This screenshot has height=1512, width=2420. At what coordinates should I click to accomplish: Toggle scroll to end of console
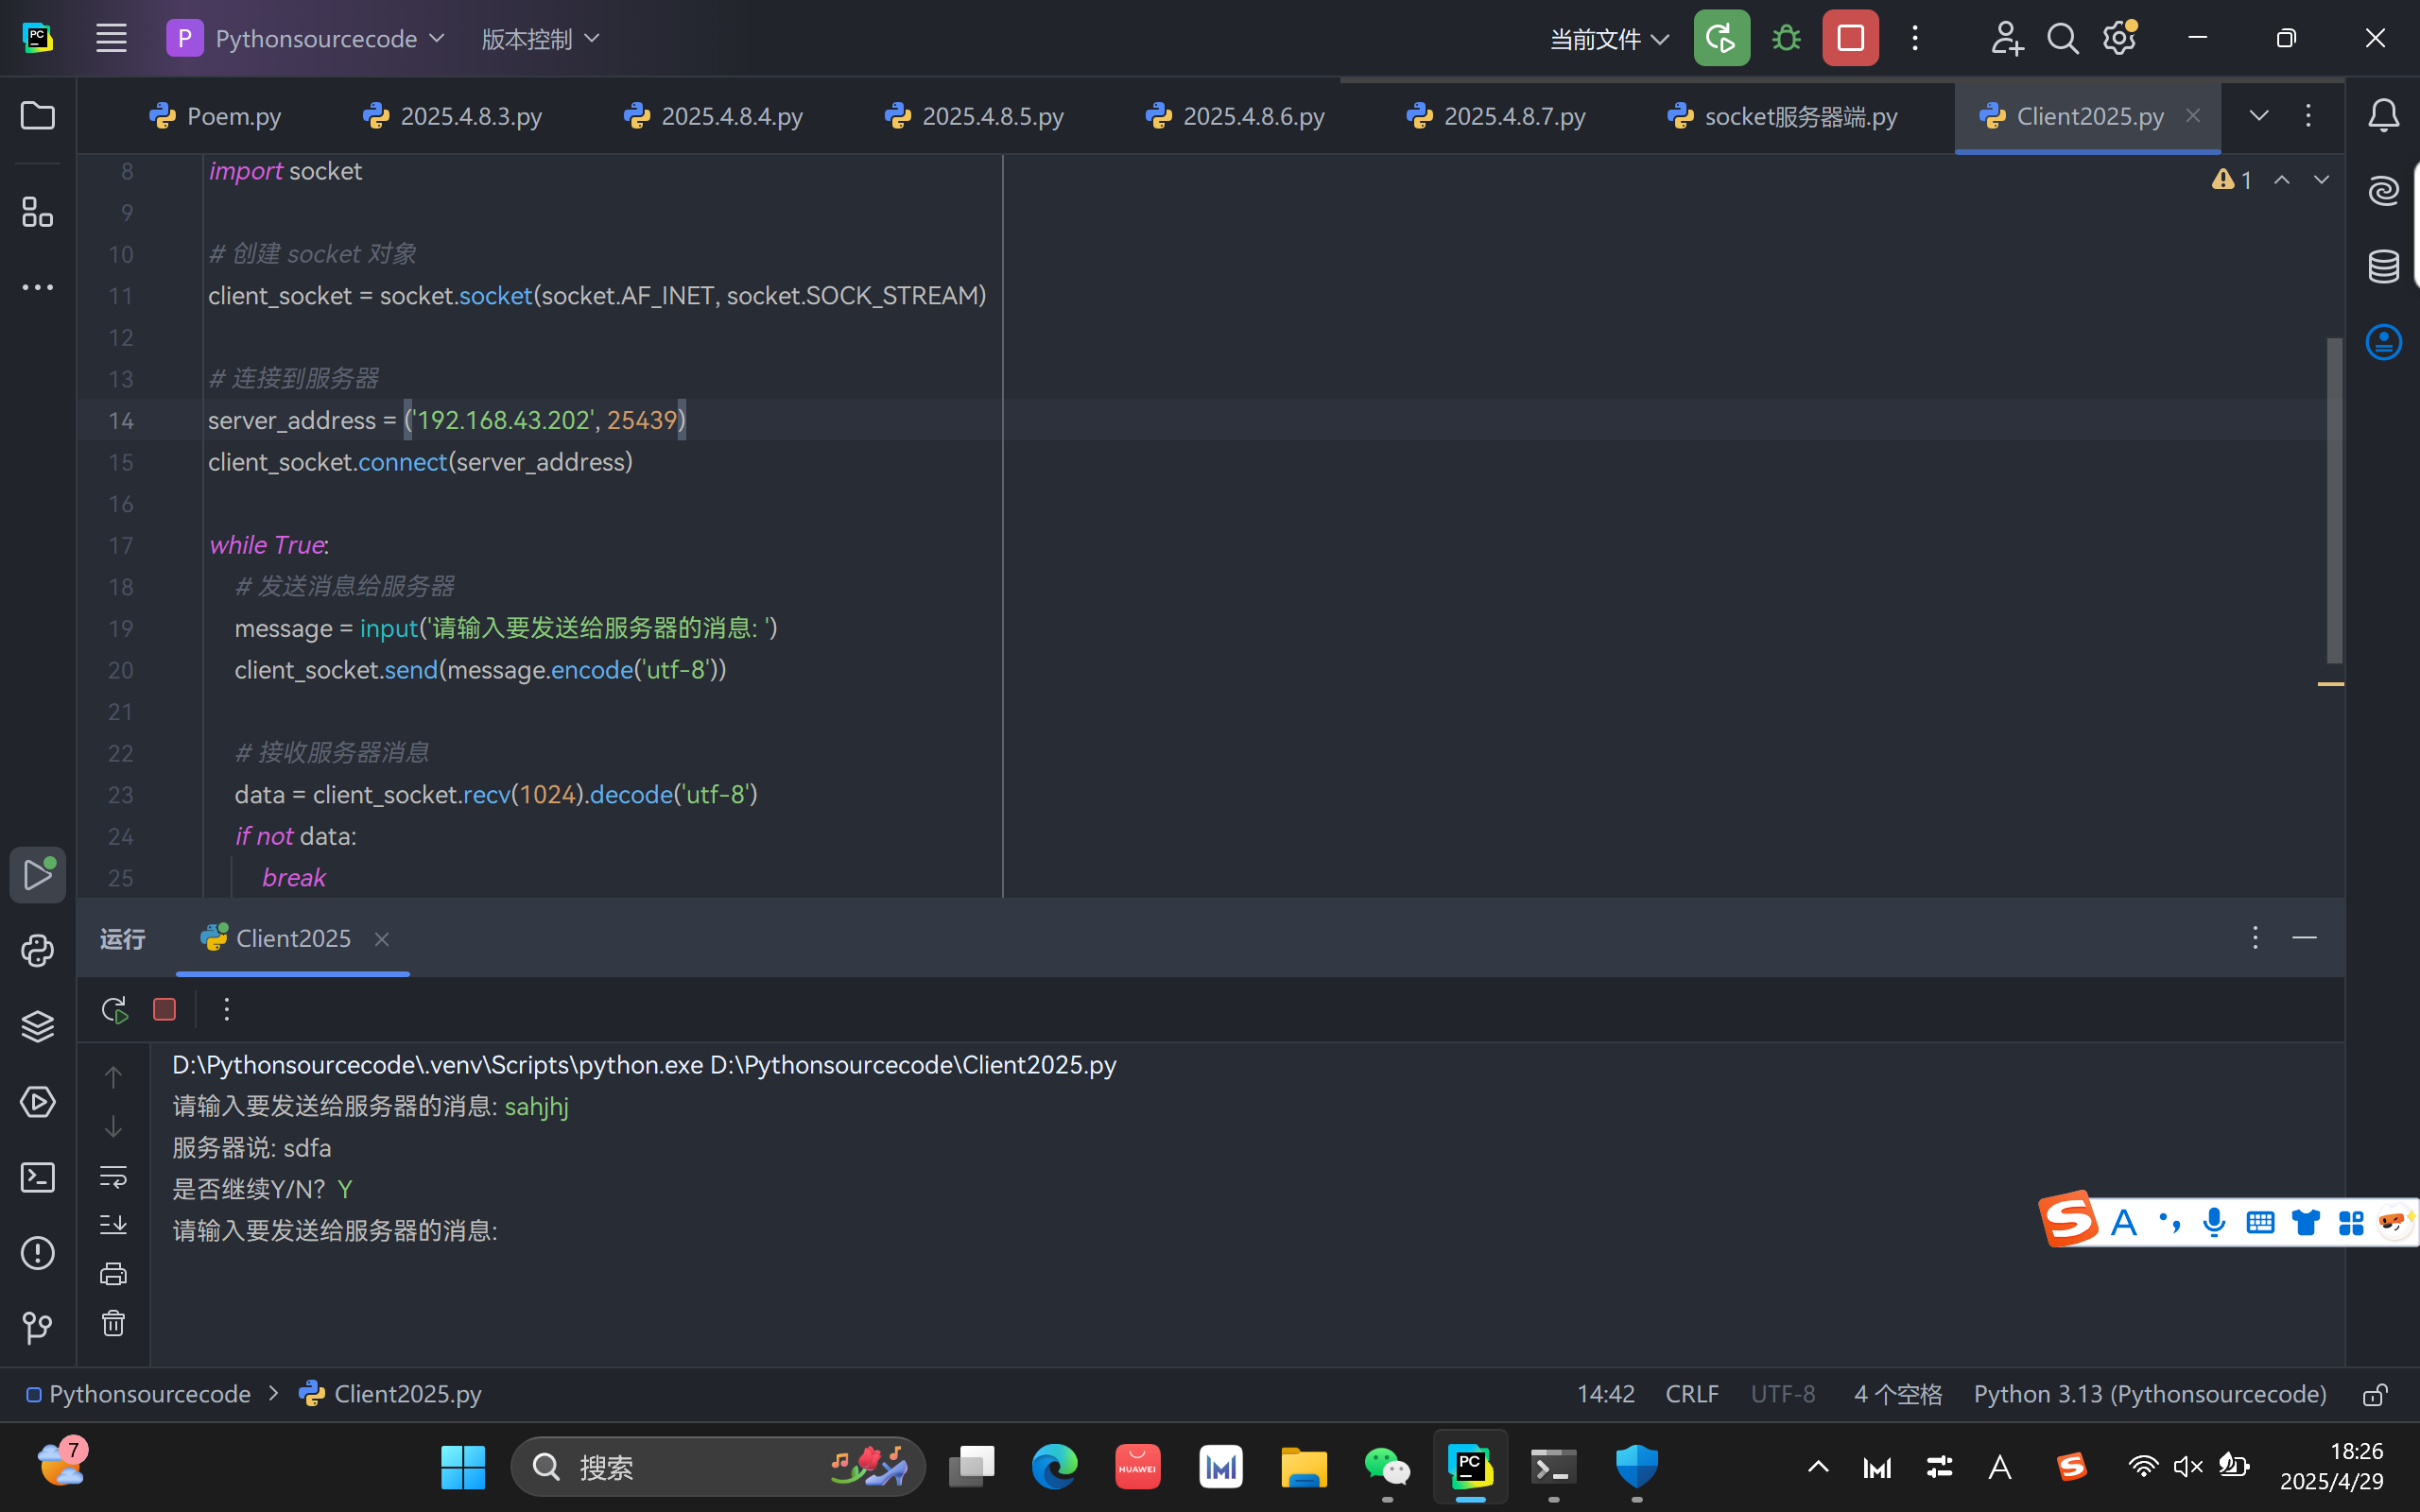[113, 1225]
